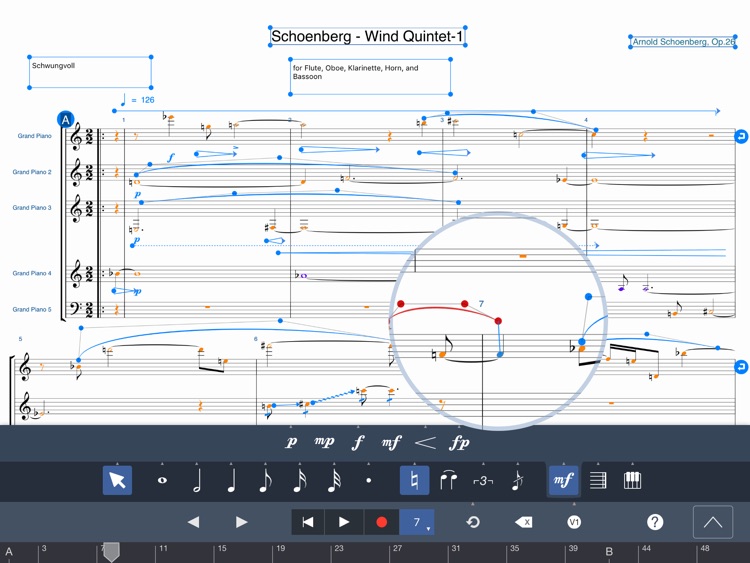Insert crescendo hairpin from palette
The image size is (750, 563).
[425, 442]
